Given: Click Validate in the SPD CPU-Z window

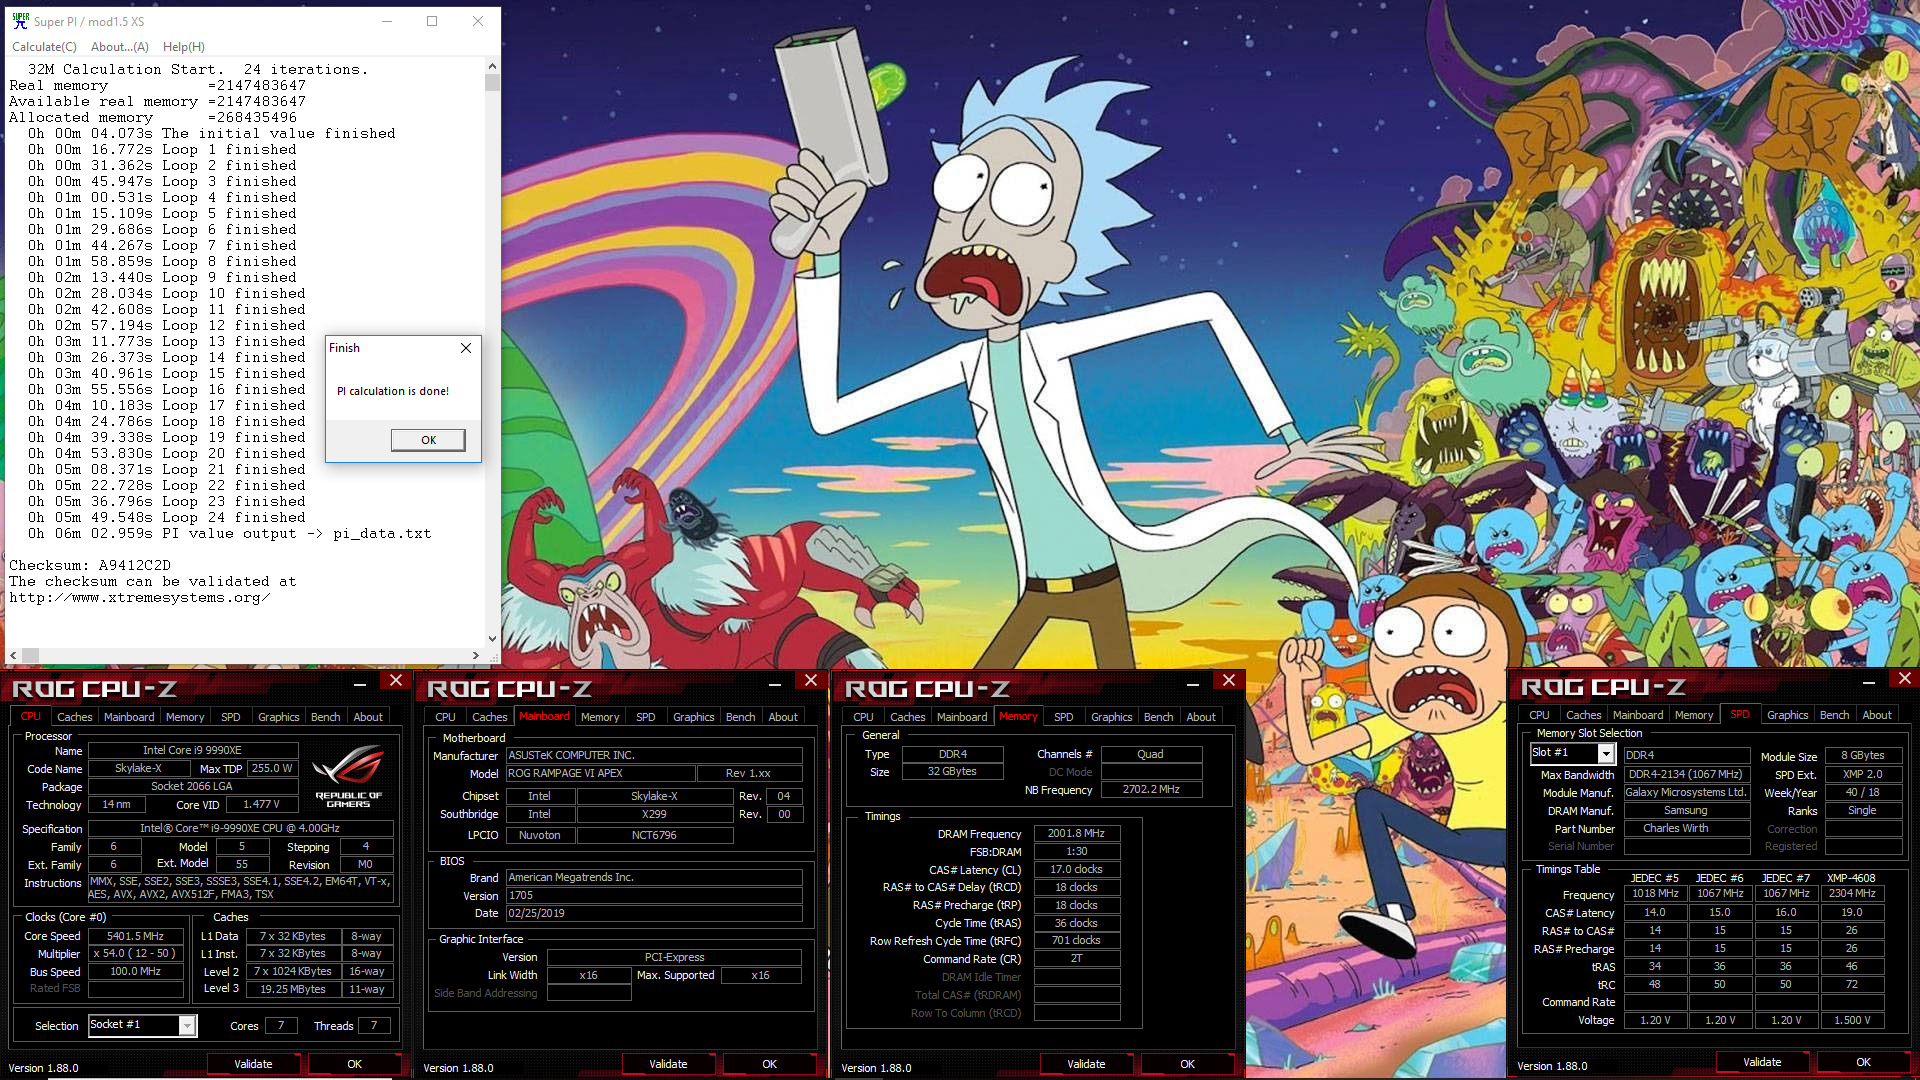Looking at the screenshot, I should 1762,1062.
